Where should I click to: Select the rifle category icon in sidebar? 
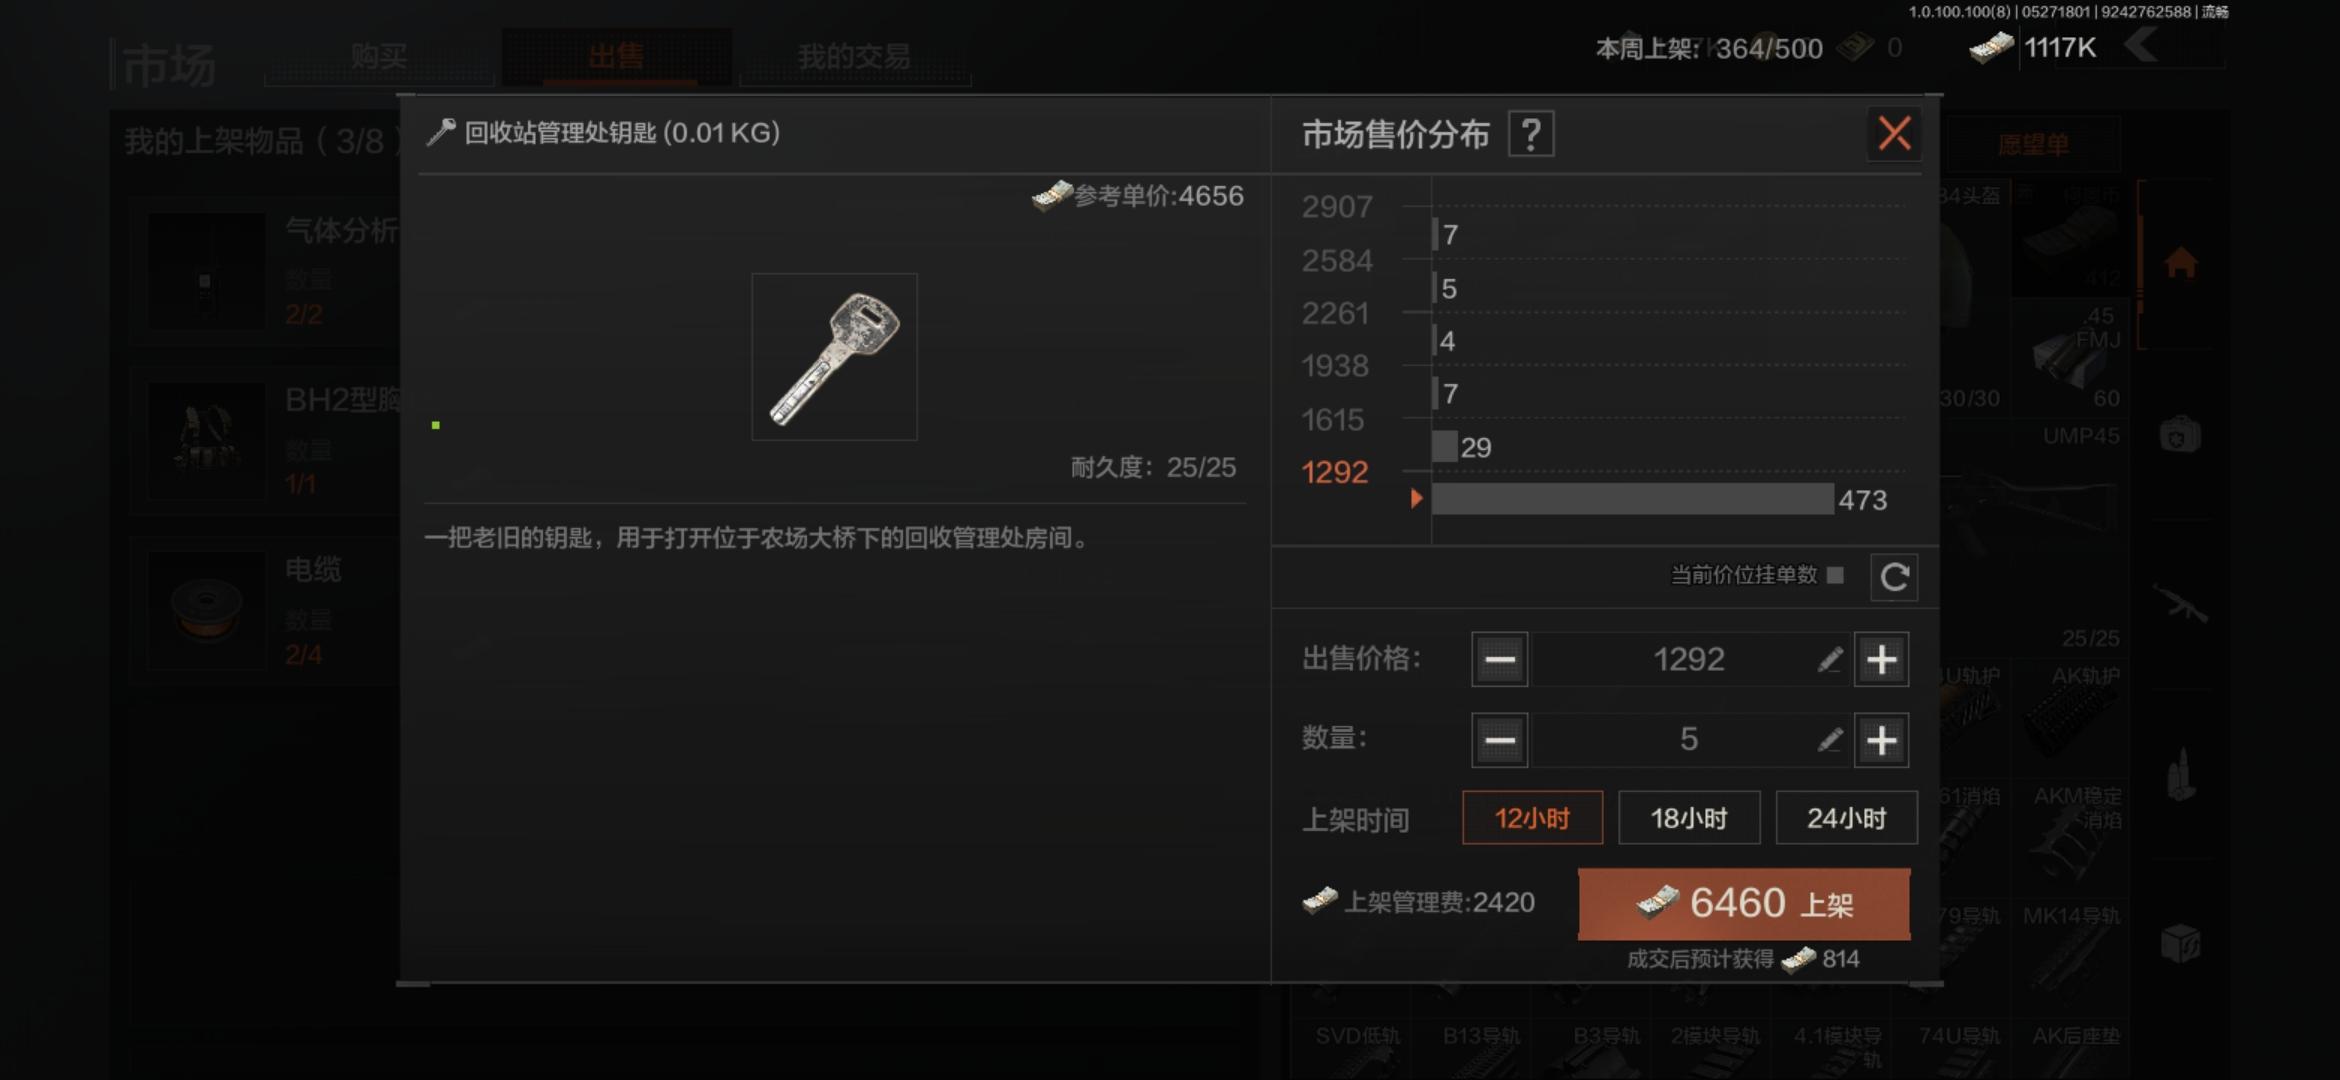tap(2180, 603)
